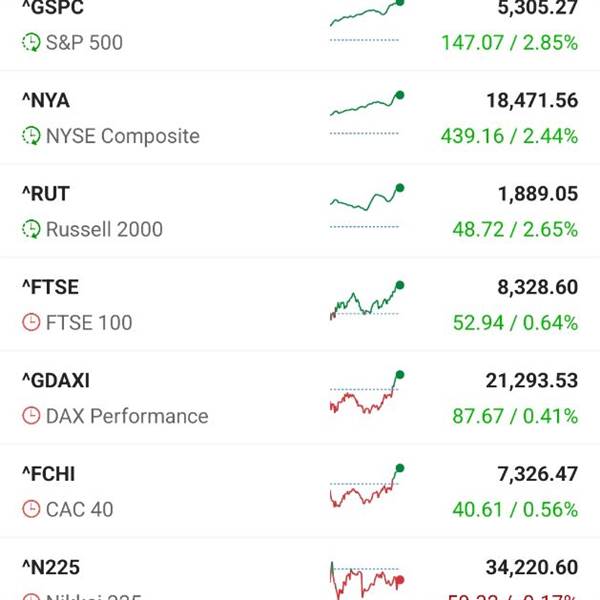
Task: Open the ^NYA sparkline chart
Action: [x=367, y=114]
